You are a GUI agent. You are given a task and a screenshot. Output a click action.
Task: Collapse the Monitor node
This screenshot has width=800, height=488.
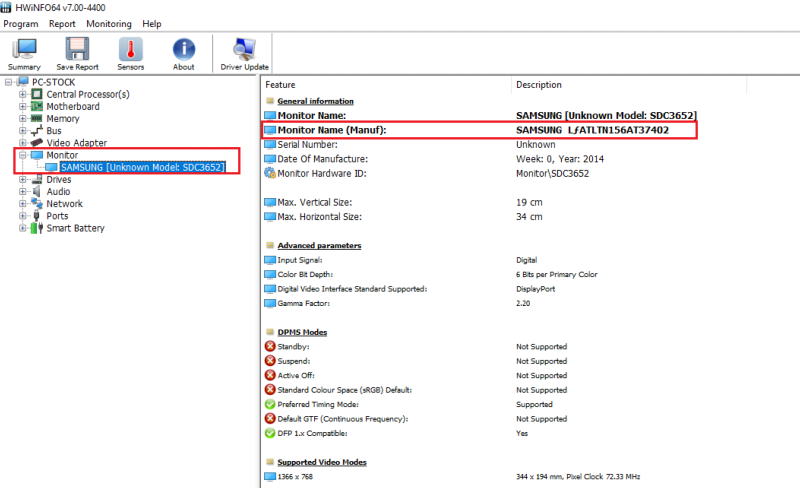click(x=22, y=155)
